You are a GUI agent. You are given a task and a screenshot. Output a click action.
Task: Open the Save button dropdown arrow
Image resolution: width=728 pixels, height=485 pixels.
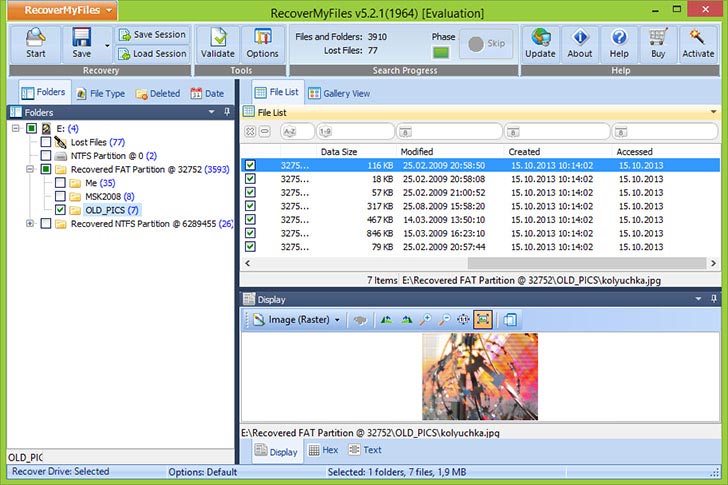coord(107,45)
